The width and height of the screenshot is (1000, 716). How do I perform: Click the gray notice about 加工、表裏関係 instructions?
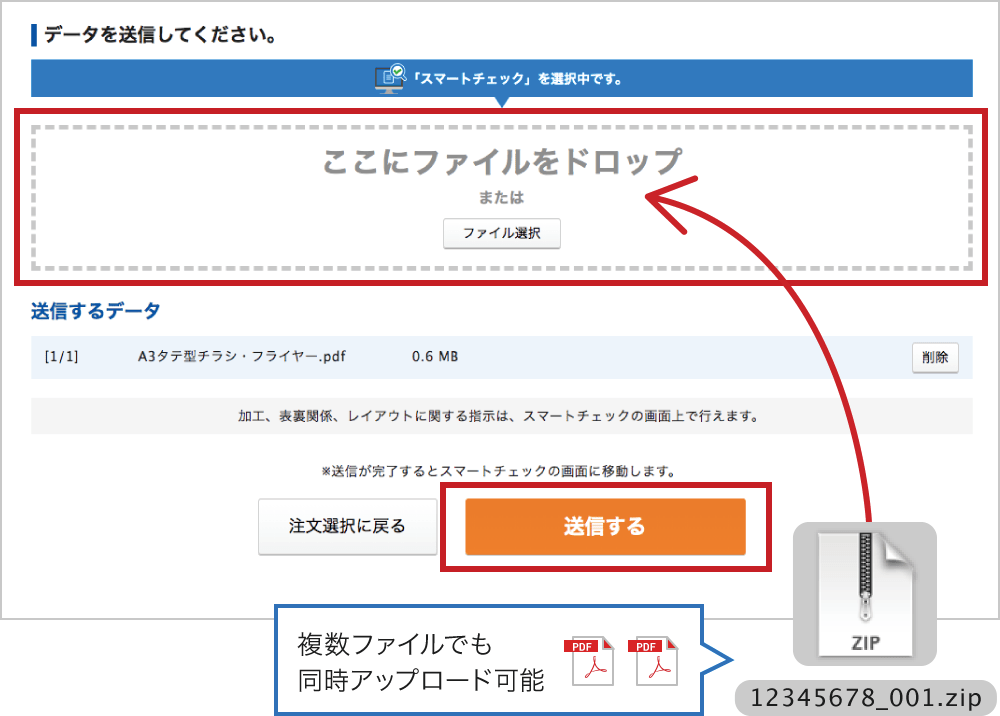[x=501, y=415]
